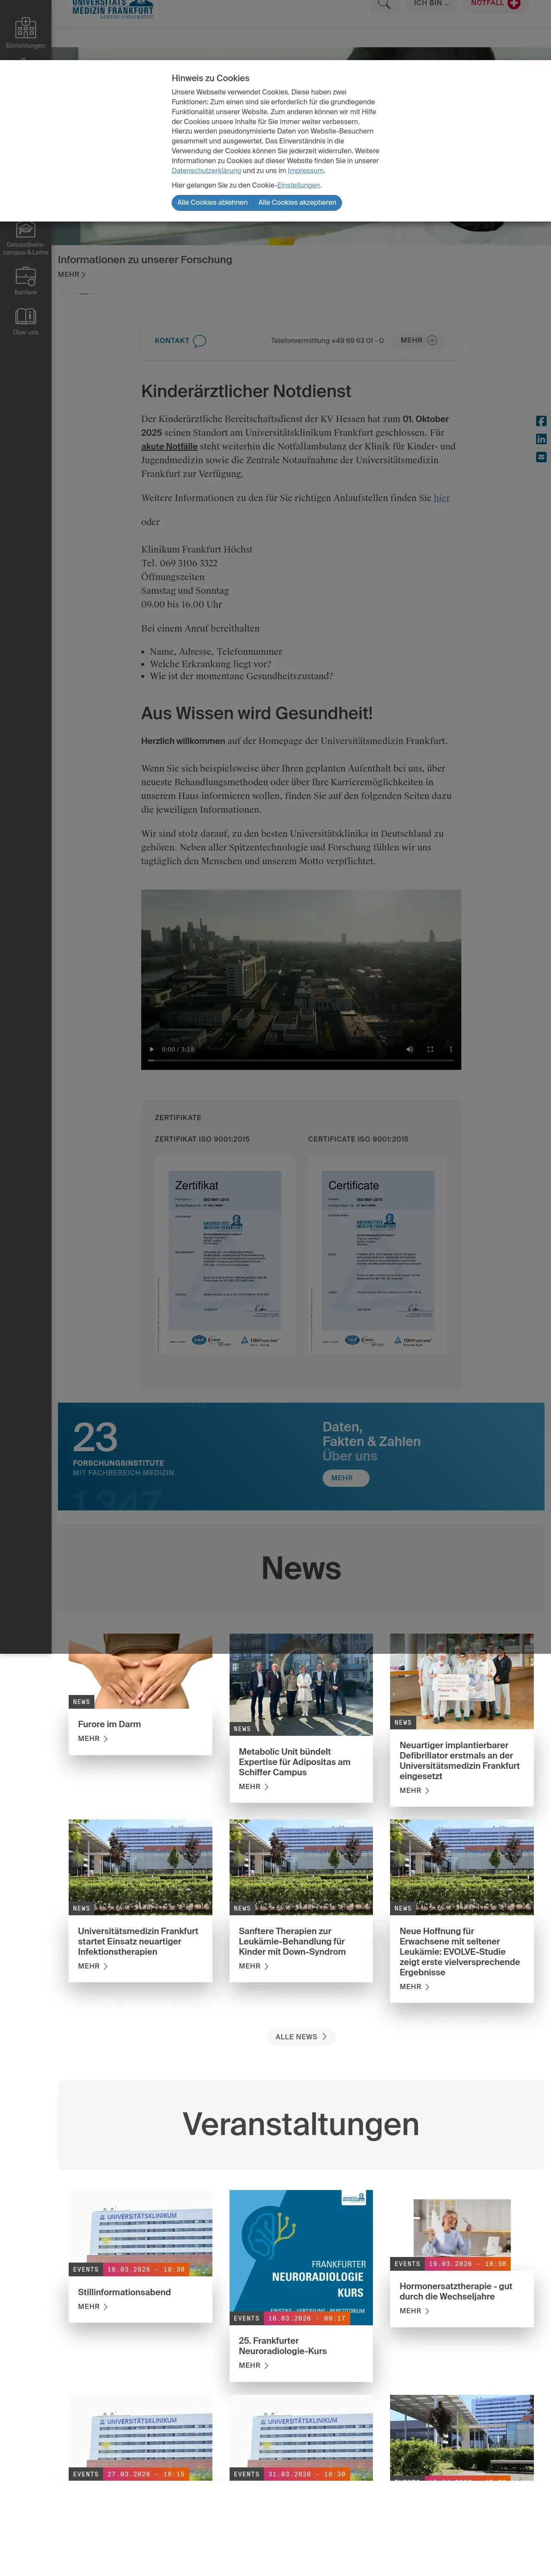Screen dimensions: 551x2576
Task: Open Hormonersatztherapie event title
Action: (456, 2291)
